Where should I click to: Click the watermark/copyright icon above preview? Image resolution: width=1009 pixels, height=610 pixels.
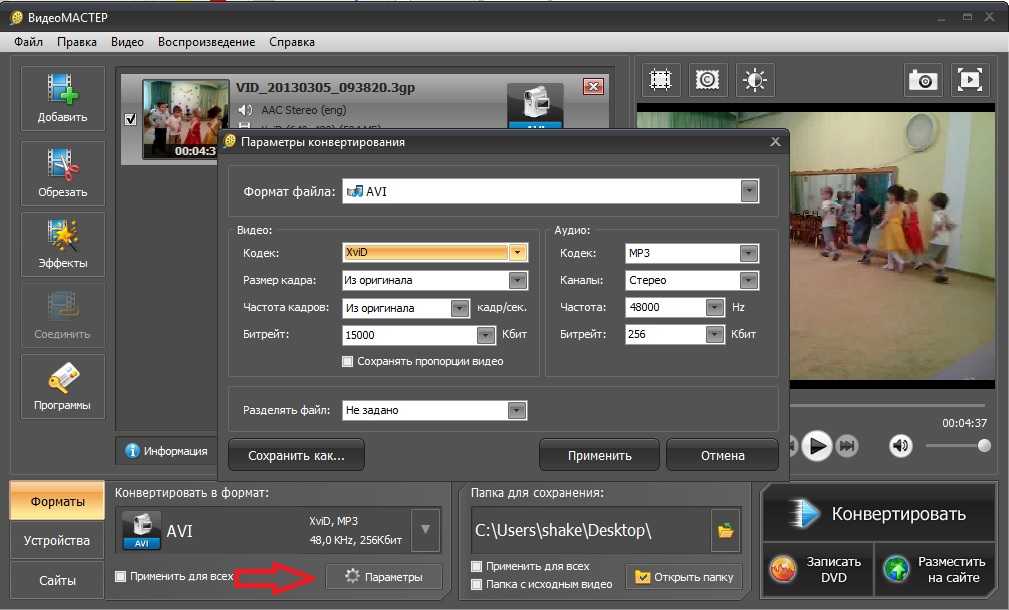click(707, 80)
